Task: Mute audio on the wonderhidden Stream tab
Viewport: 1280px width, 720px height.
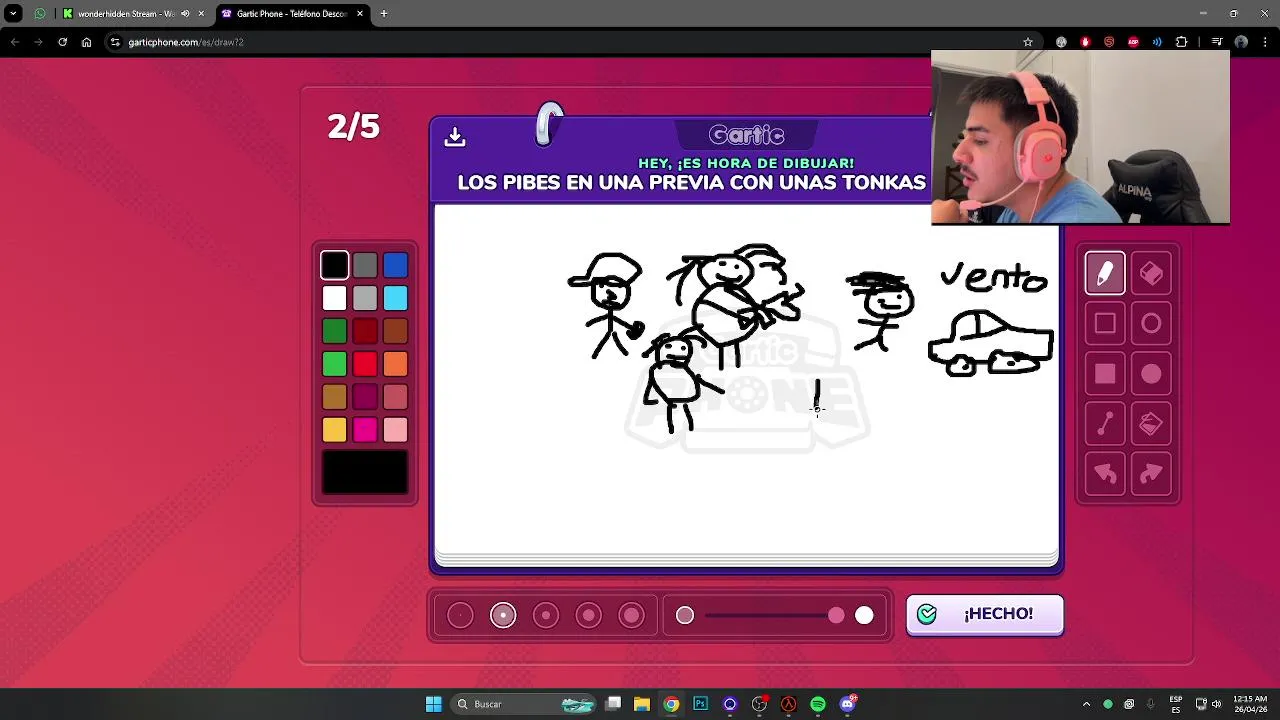Action: click(x=185, y=14)
